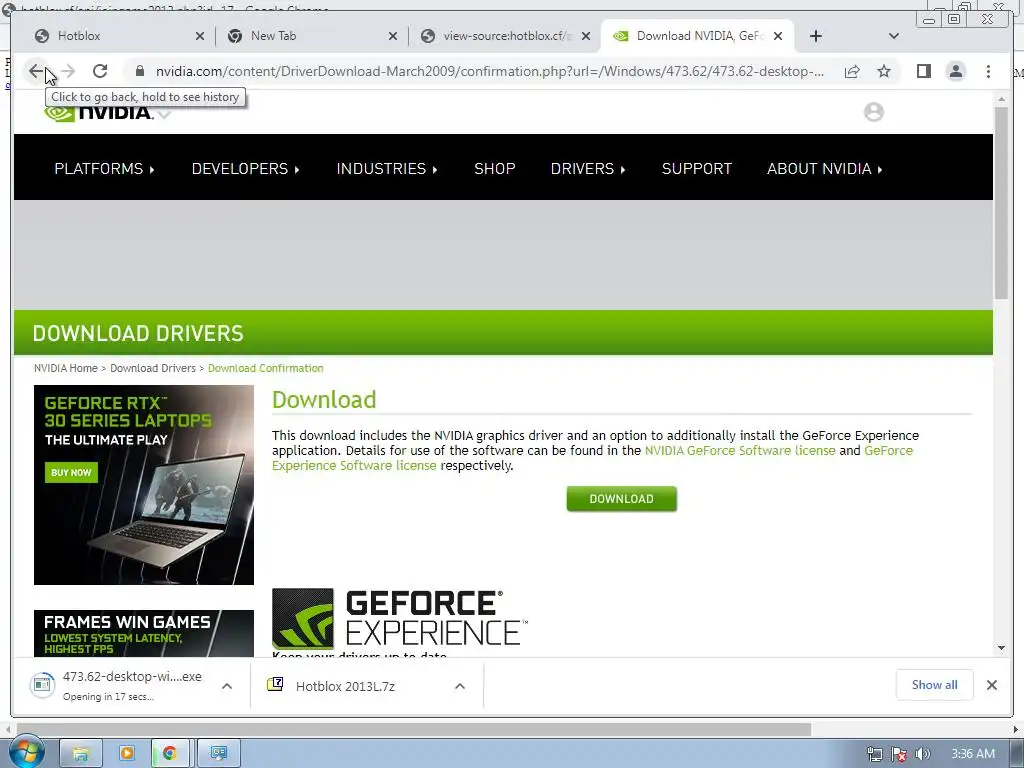Reload the NVIDIA page

[99, 71]
